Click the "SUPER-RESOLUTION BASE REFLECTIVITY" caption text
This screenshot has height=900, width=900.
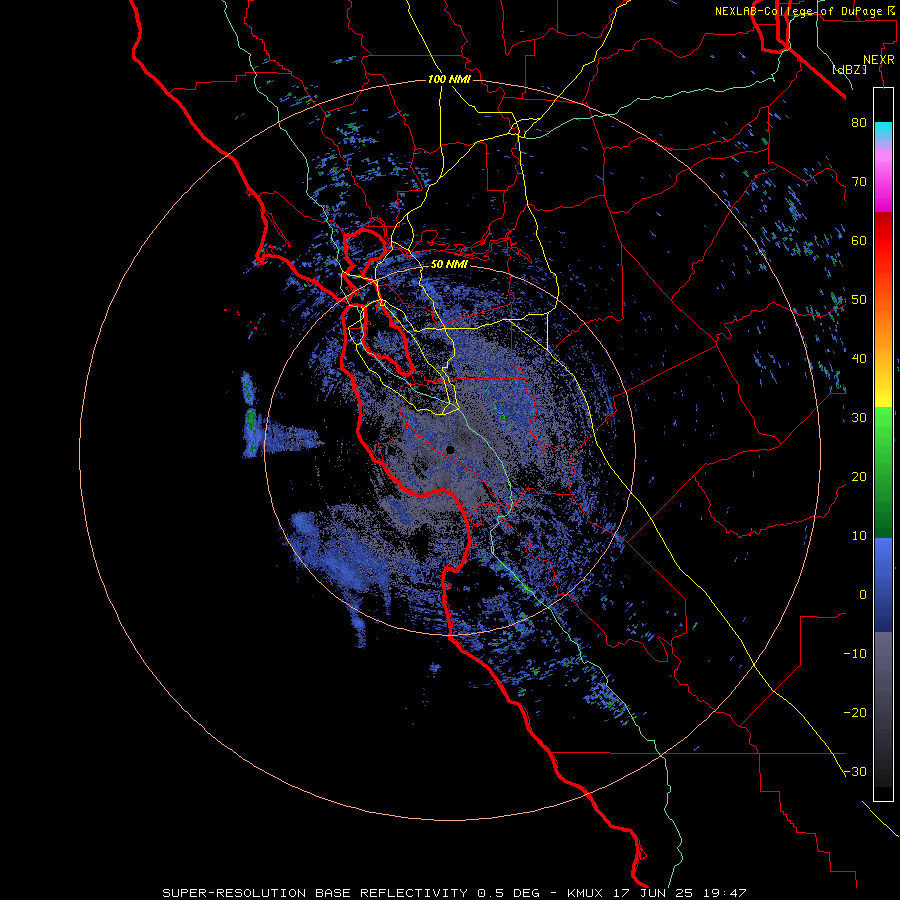(x=315, y=893)
